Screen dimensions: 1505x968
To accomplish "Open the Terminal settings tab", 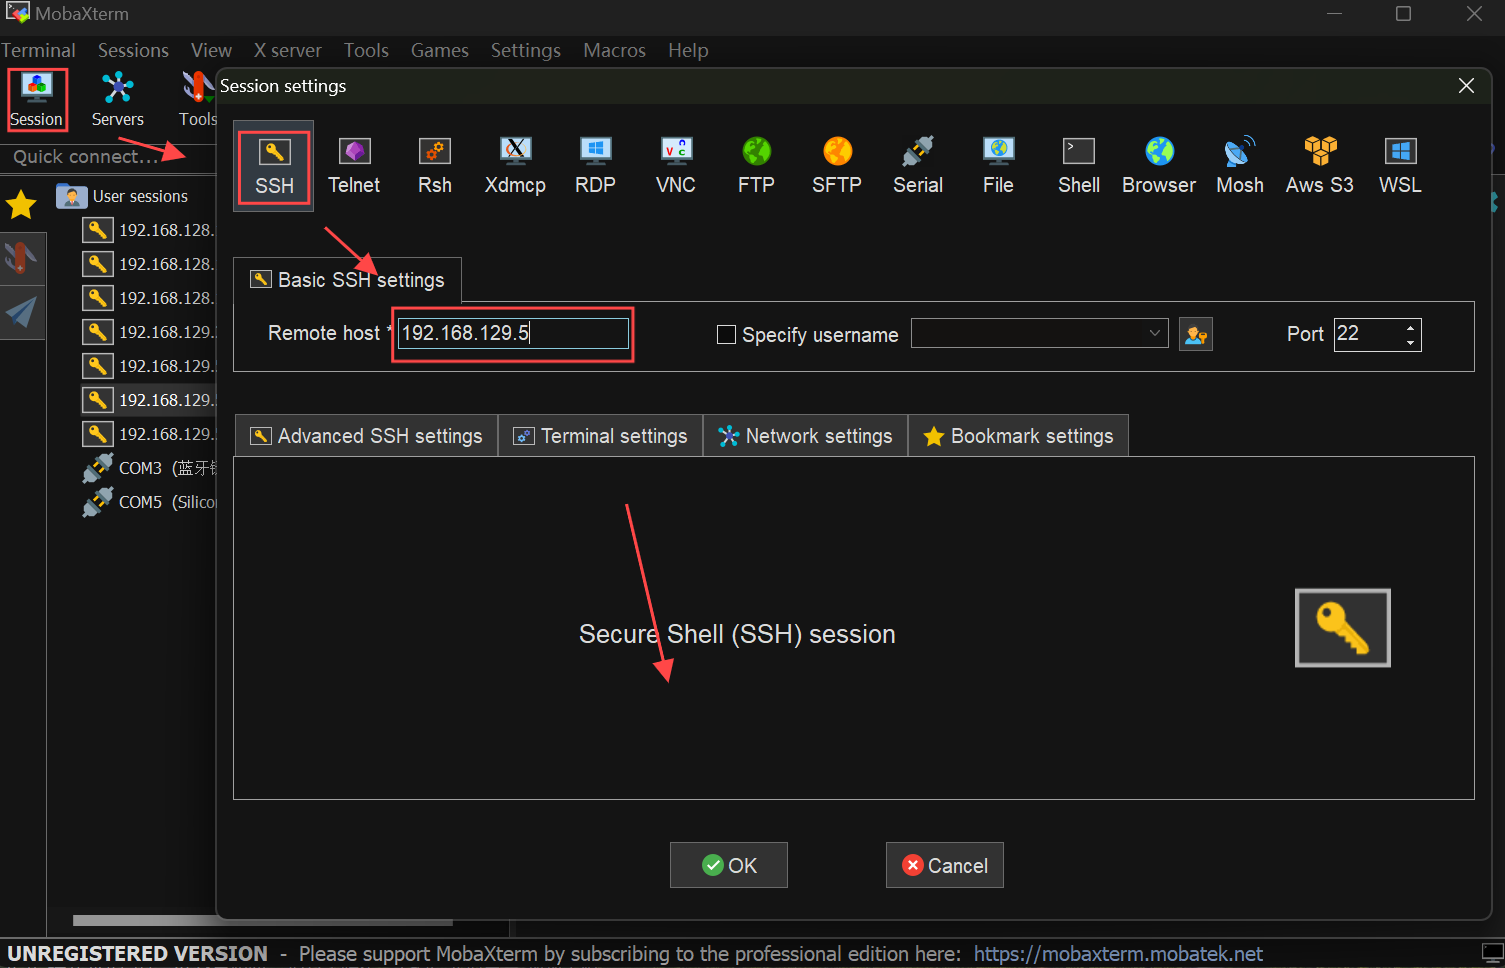I will (600, 436).
